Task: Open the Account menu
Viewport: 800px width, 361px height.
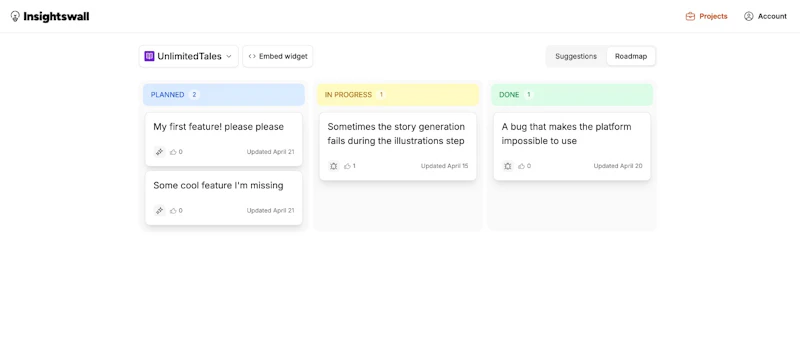Action: click(765, 16)
